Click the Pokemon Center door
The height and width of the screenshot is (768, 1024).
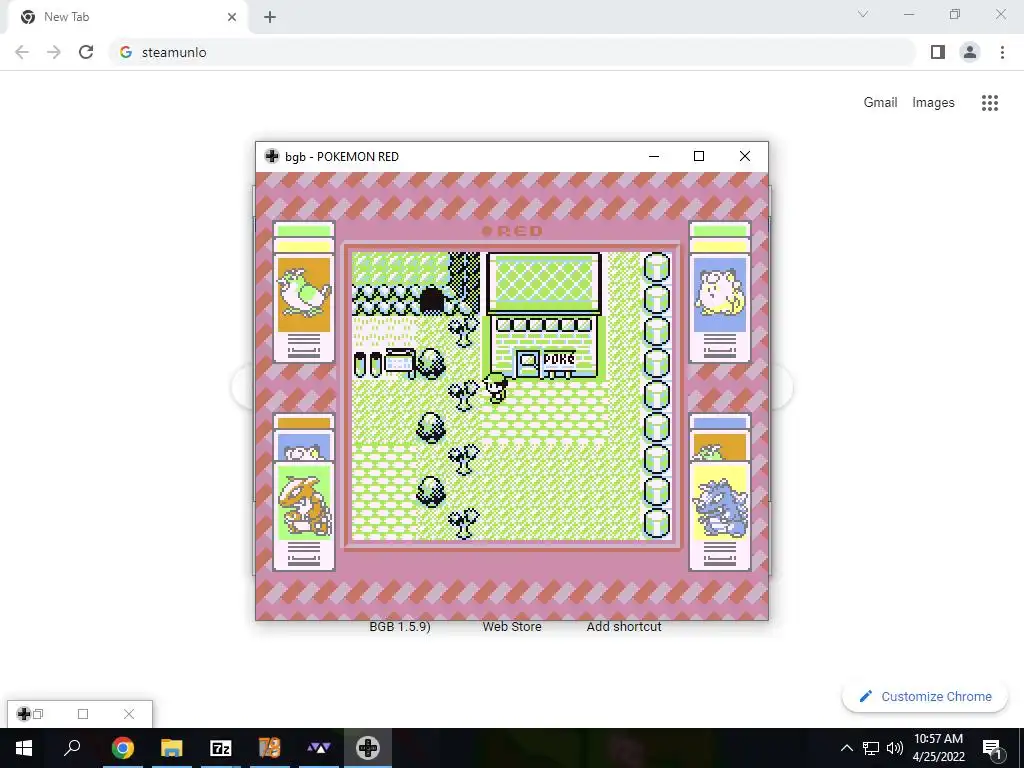(528, 364)
